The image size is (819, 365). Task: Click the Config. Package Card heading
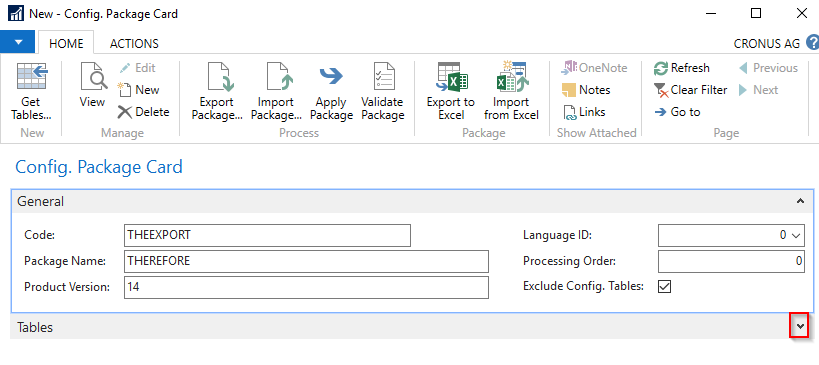point(99,167)
